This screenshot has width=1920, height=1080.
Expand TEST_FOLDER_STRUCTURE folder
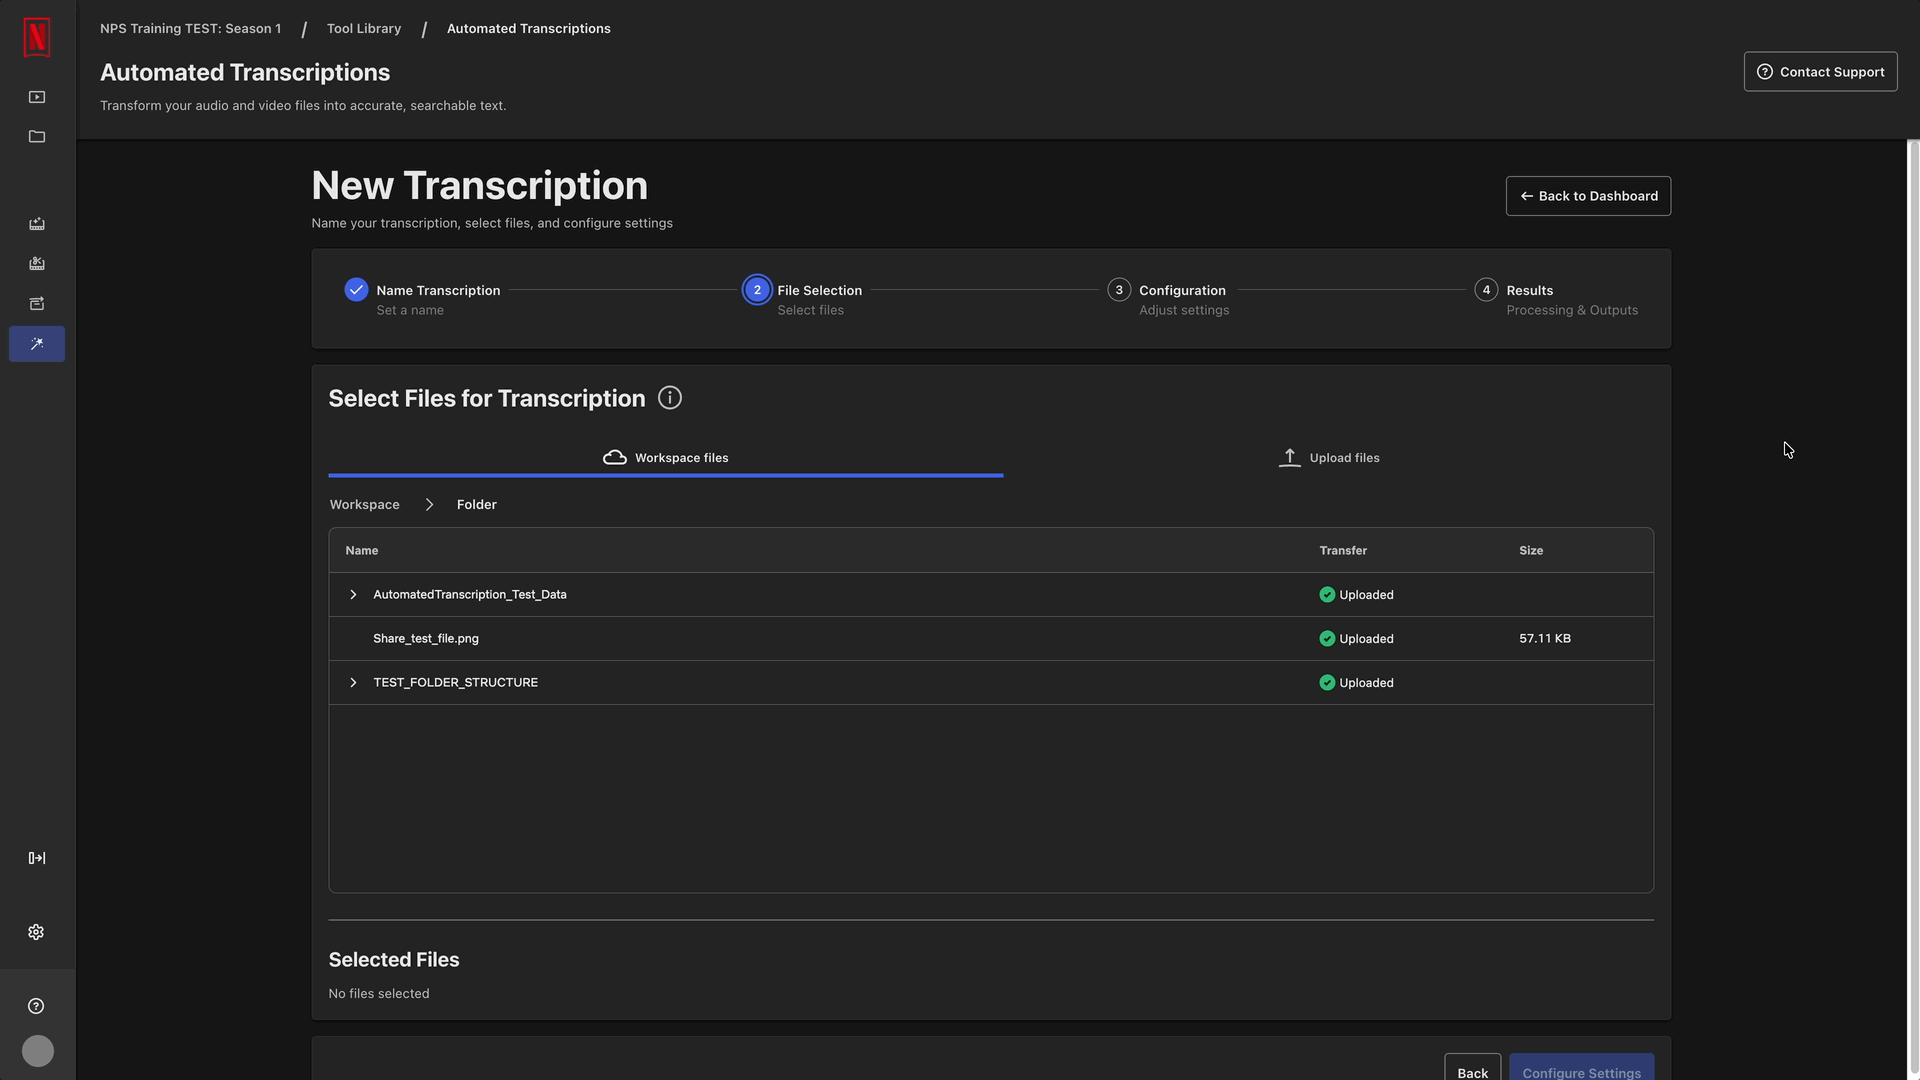(x=353, y=683)
